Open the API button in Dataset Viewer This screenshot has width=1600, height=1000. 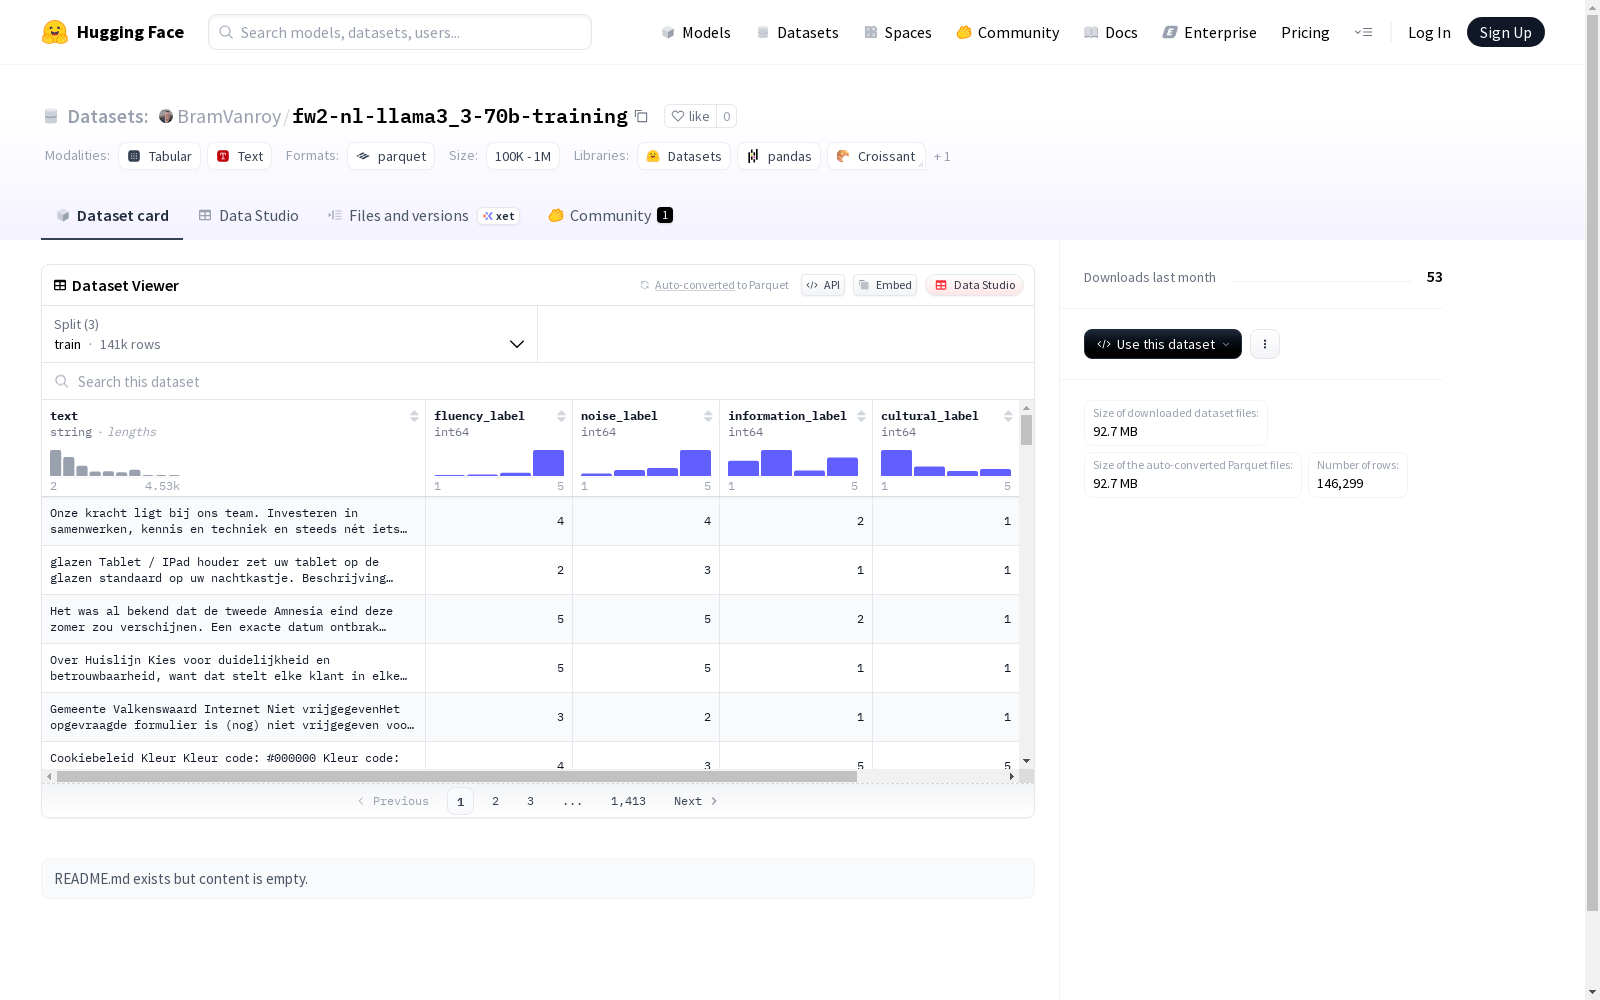pos(823,285)
